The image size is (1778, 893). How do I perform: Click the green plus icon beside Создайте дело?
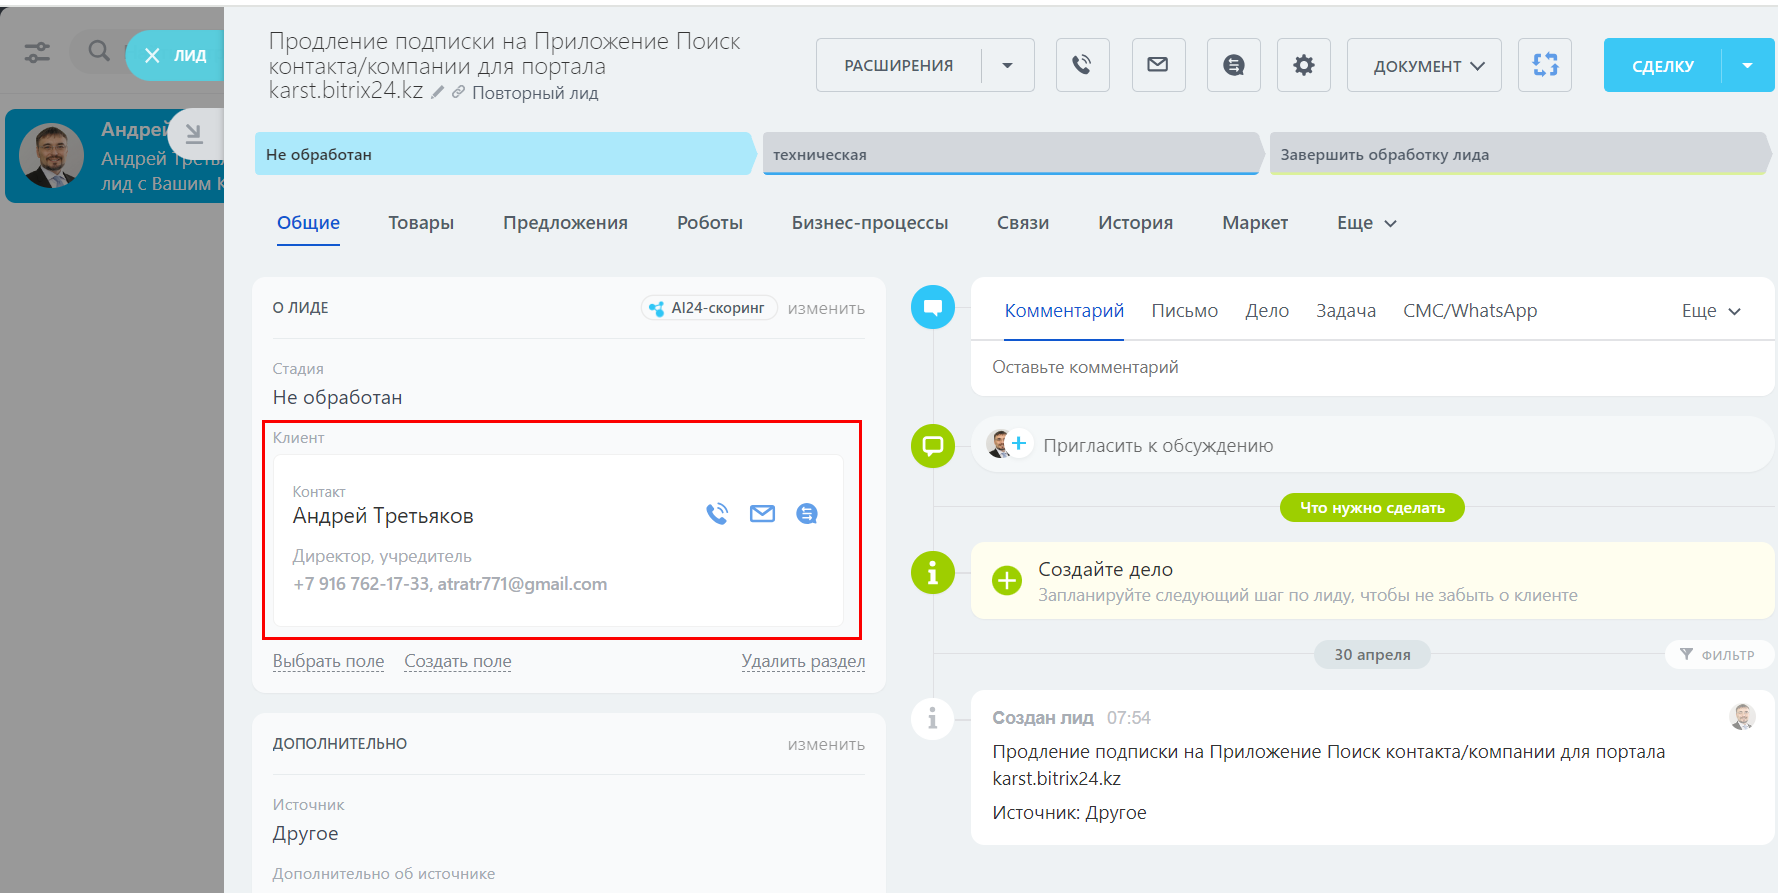(x=1006, y=580)
